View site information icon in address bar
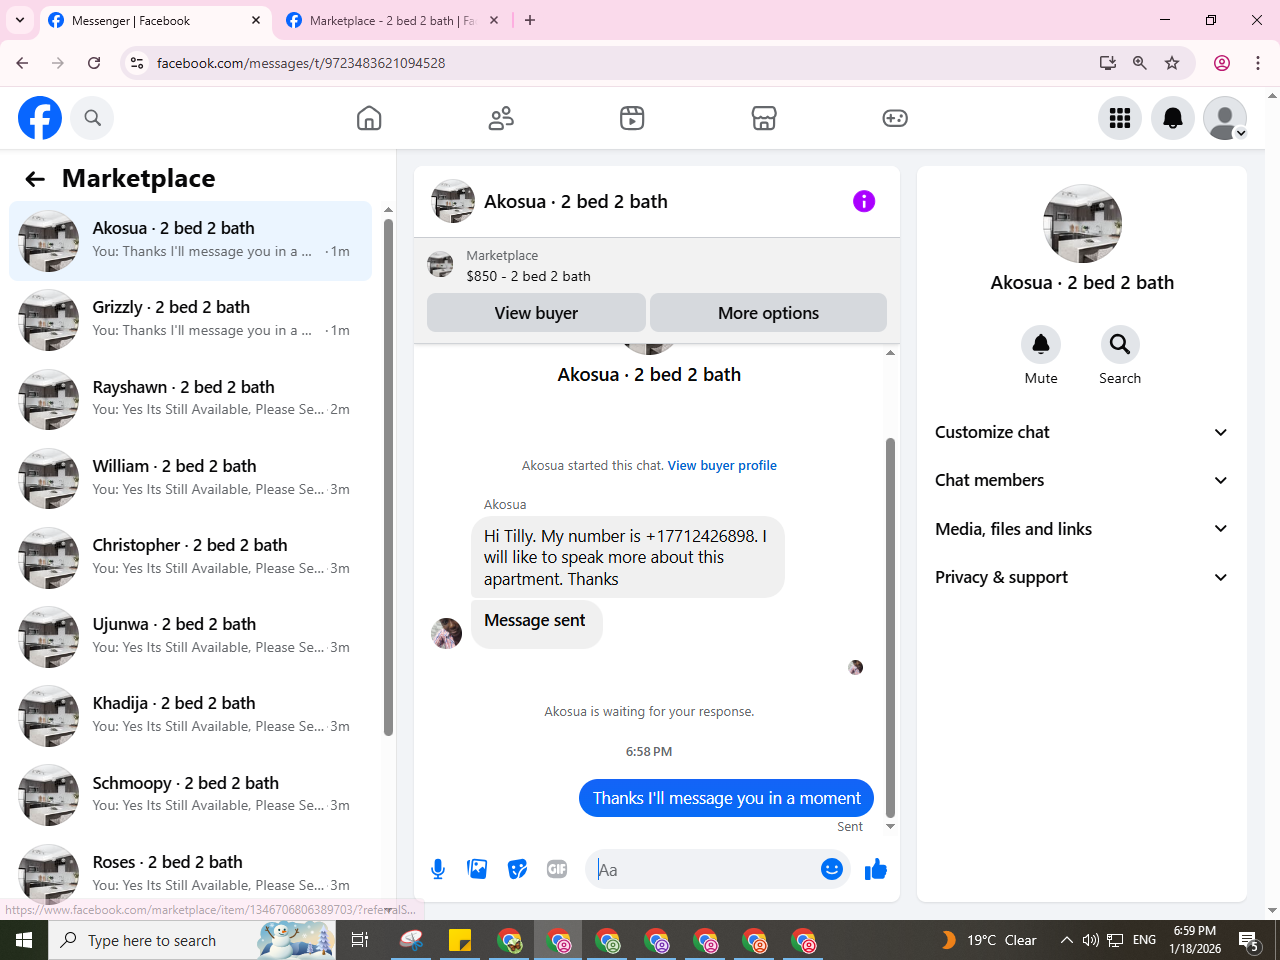 coord(137,63)
